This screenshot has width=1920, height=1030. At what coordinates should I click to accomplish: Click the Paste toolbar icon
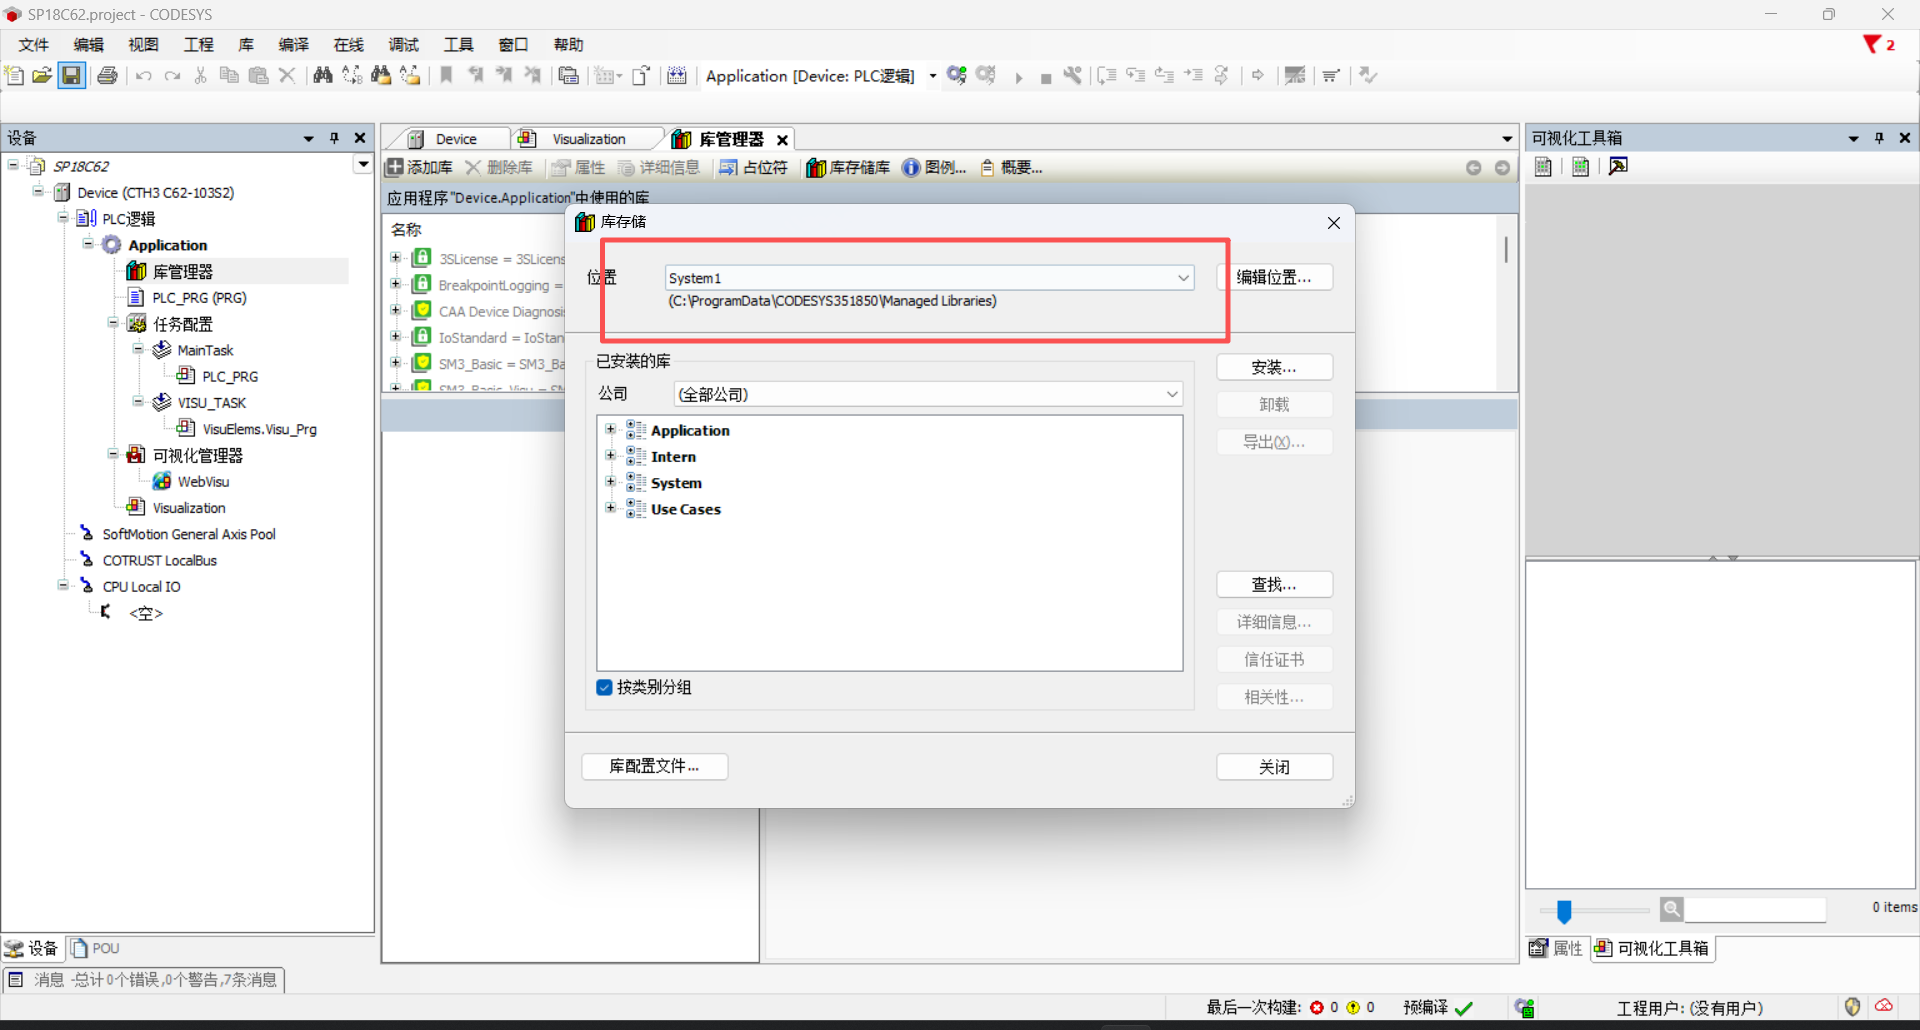[258, 75]
